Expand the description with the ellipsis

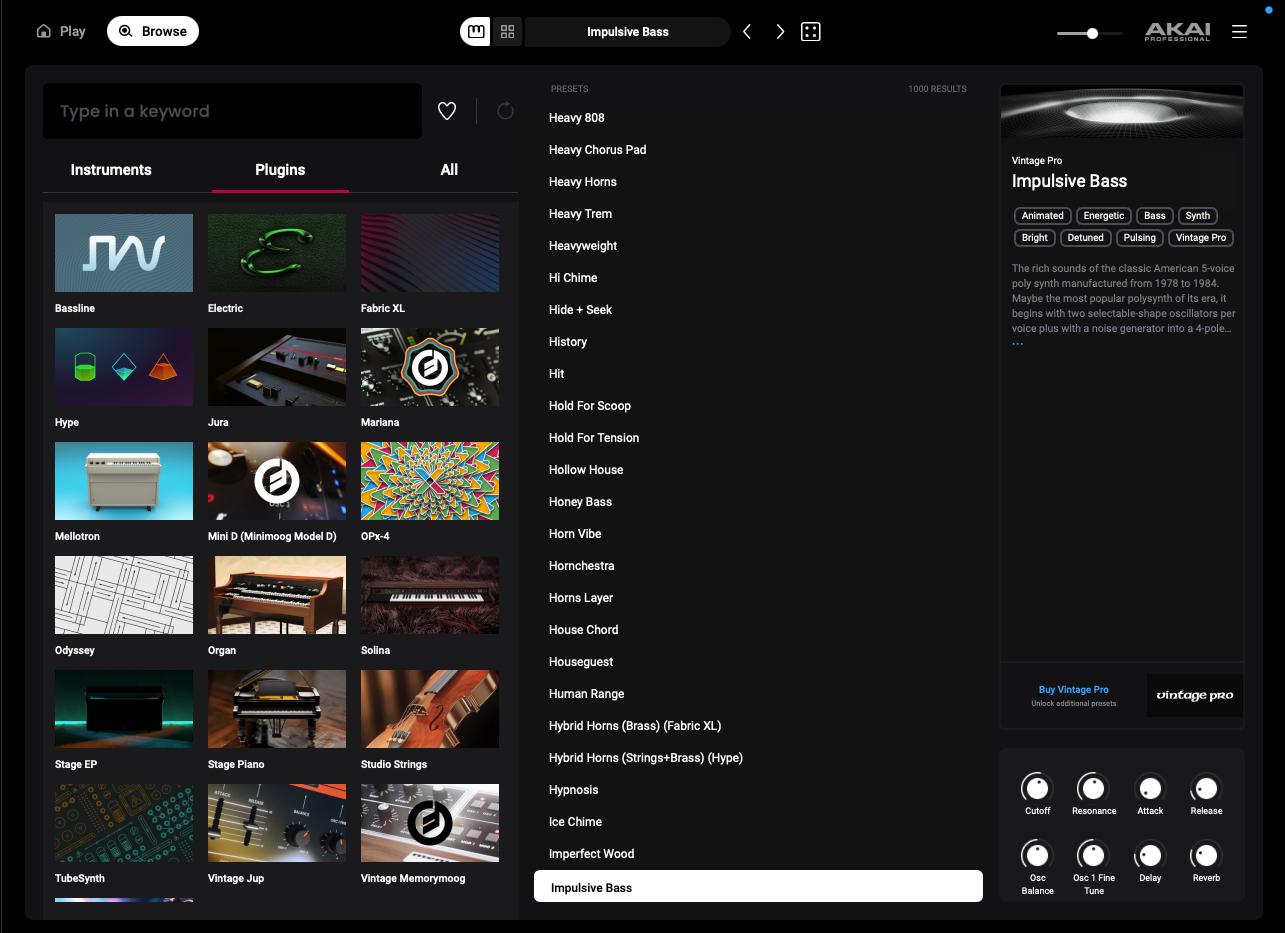[x=1018, y=344]
